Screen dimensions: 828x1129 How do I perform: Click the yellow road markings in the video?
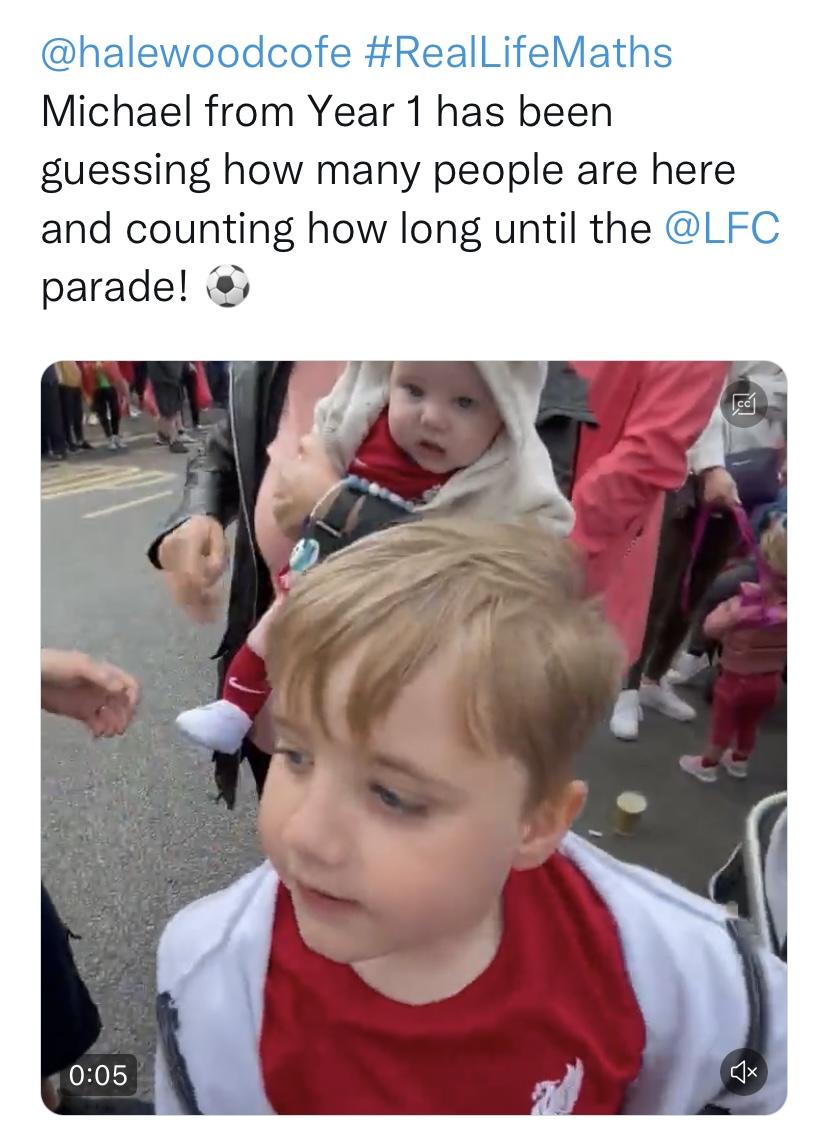tap(108, 488)
